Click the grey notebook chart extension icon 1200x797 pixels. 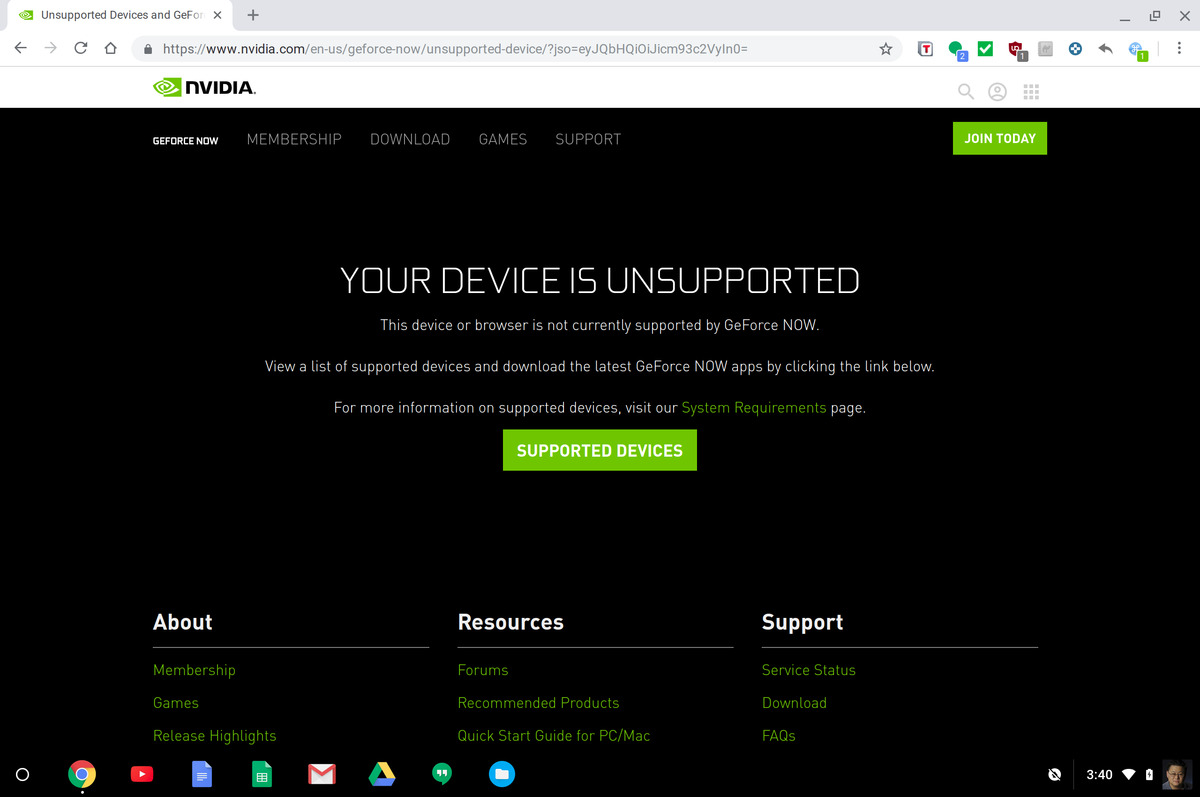point(1046,48)
